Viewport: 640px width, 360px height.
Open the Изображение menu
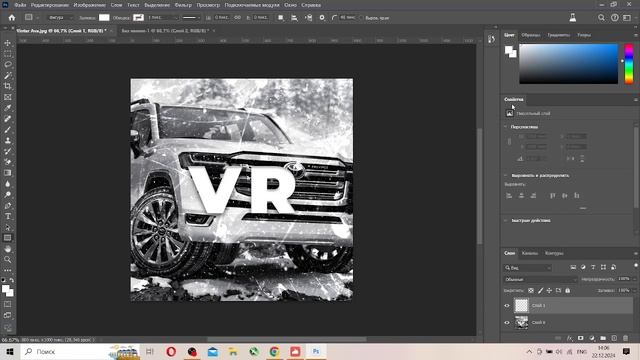pos(90,5)
